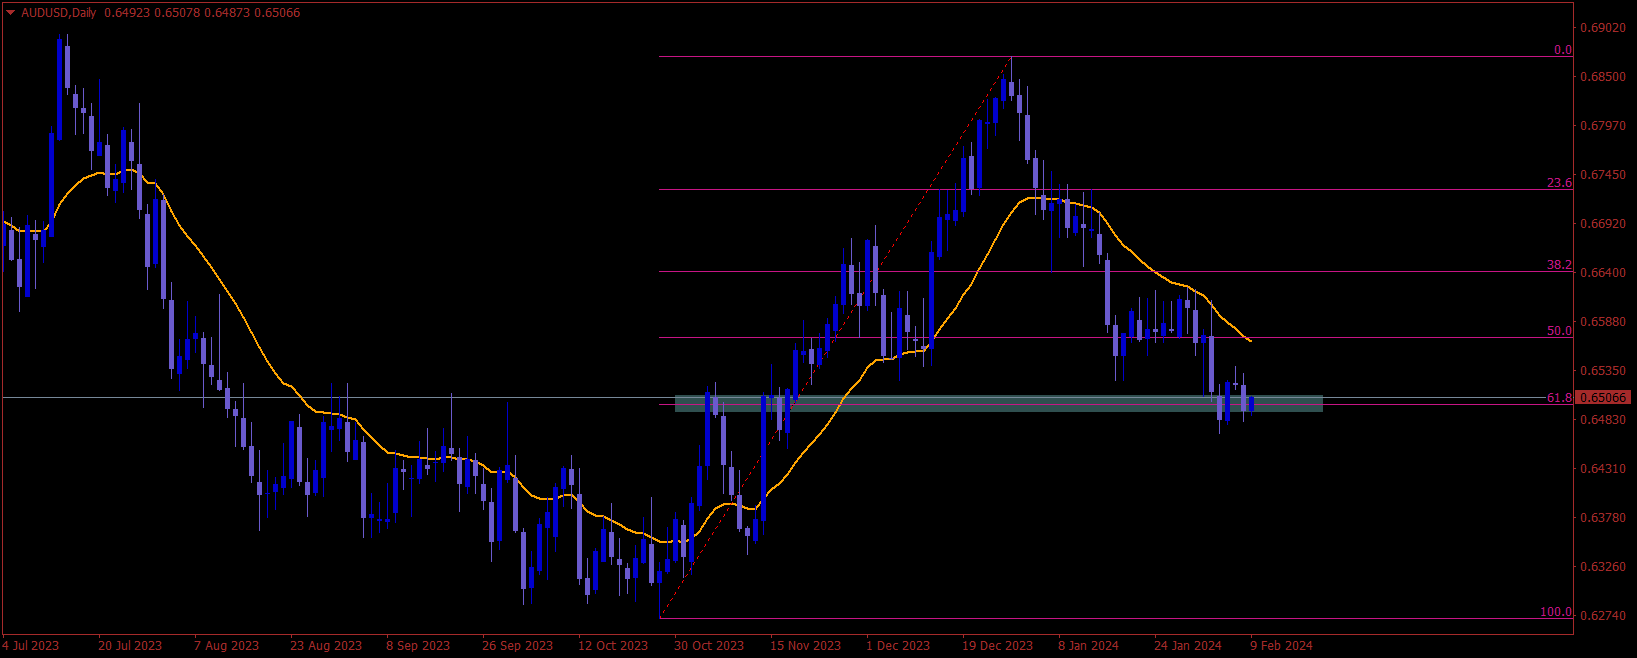This screenshot has height=658, width=1637.
Task: Click the Fibonacci 50.0 level label
Action: click(x=1559, y=331)
